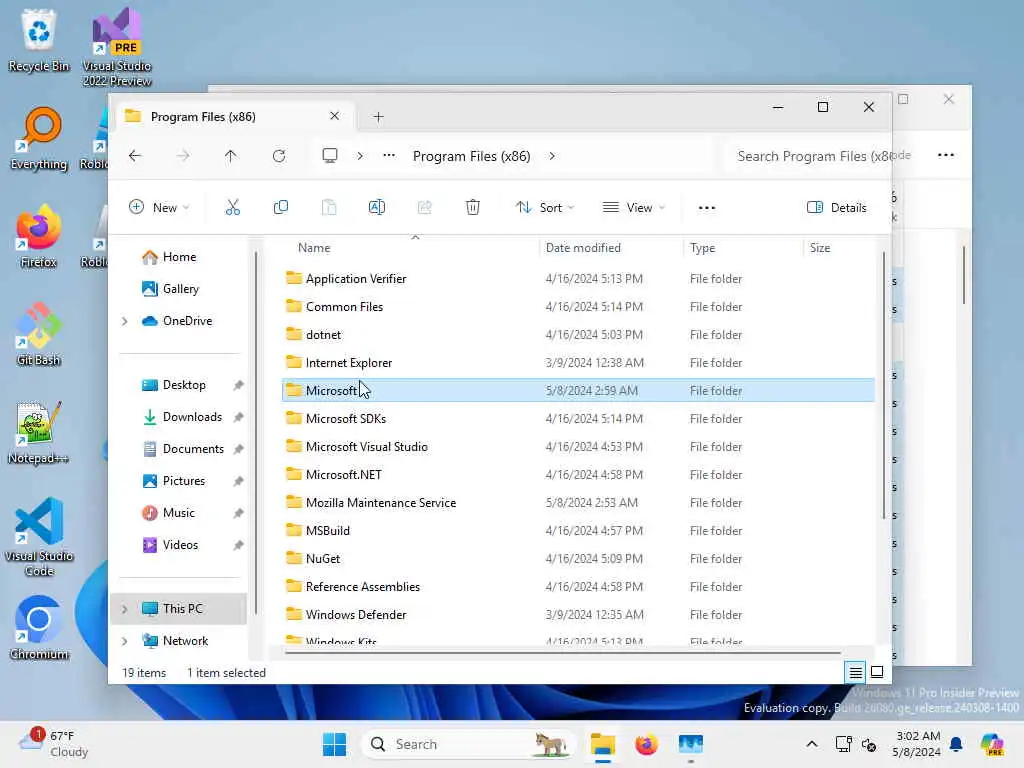
Task: Click the horizontal scrollbar in file list
Action: [563, 652]
